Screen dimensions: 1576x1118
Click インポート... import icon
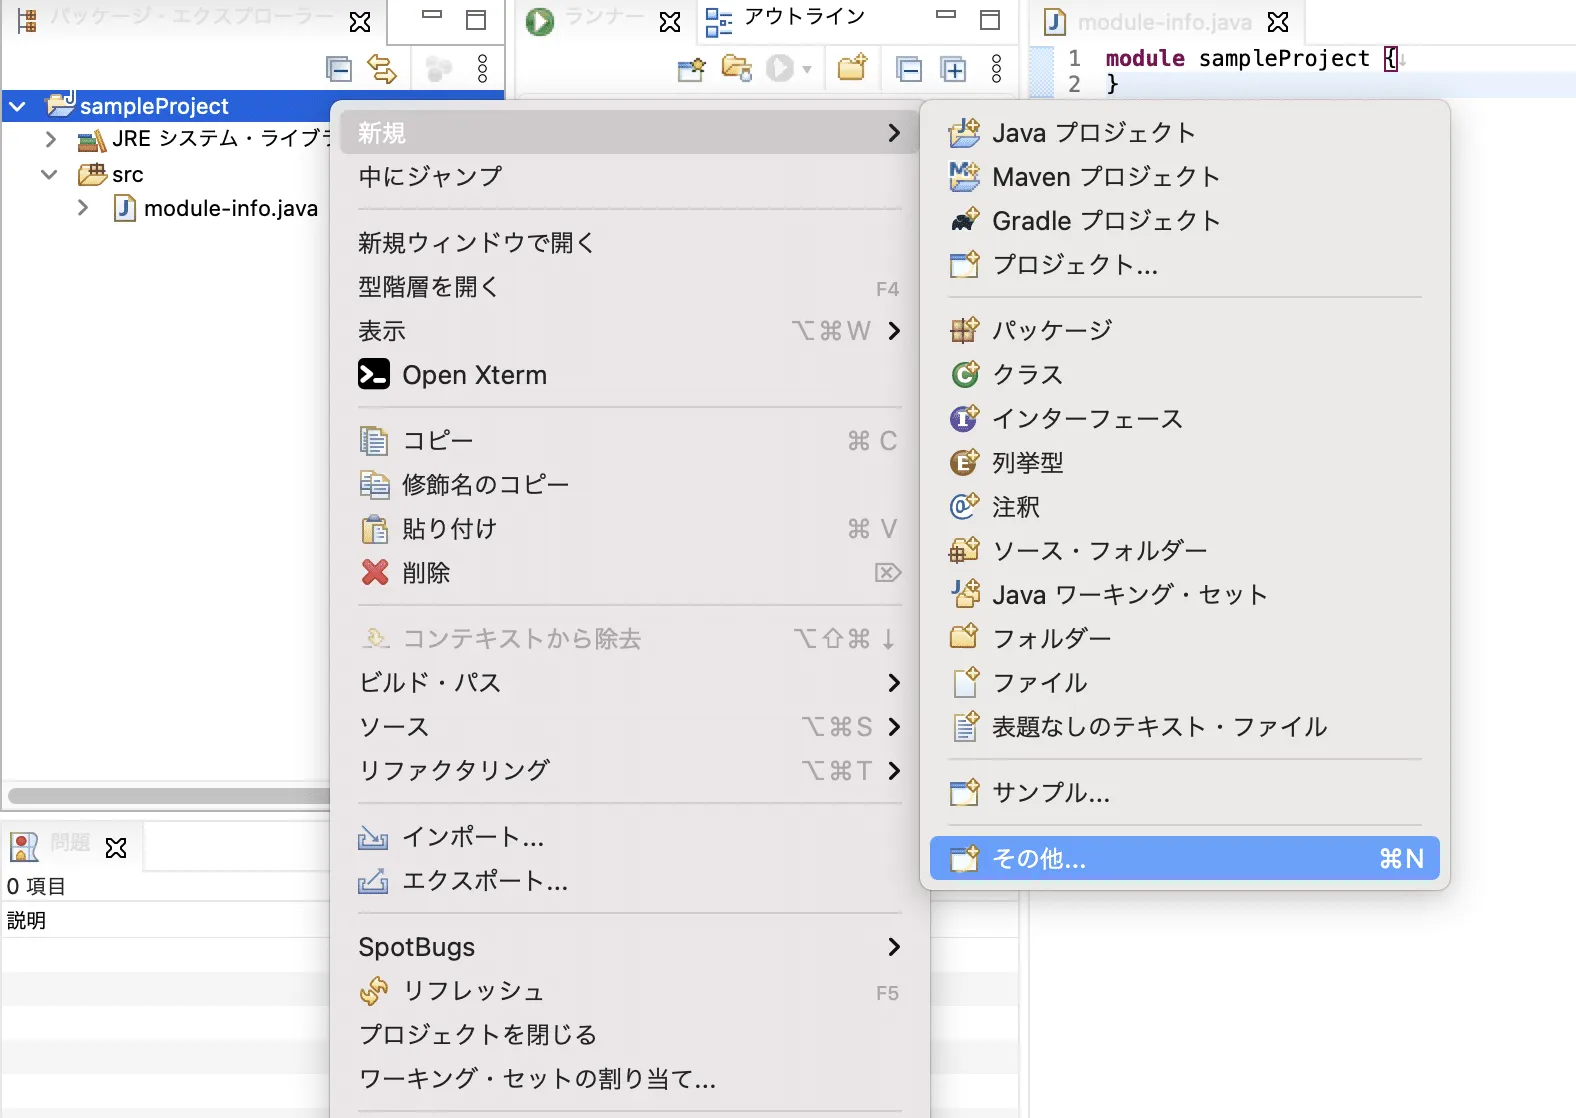pyautogui.click(x=373, y=837)
